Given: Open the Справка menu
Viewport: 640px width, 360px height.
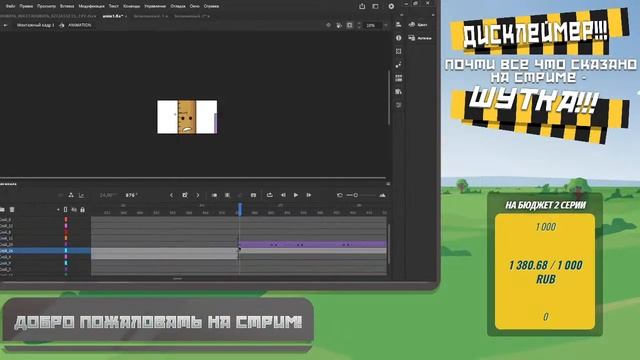Looking at the screenshot, I should coord(211,6).
